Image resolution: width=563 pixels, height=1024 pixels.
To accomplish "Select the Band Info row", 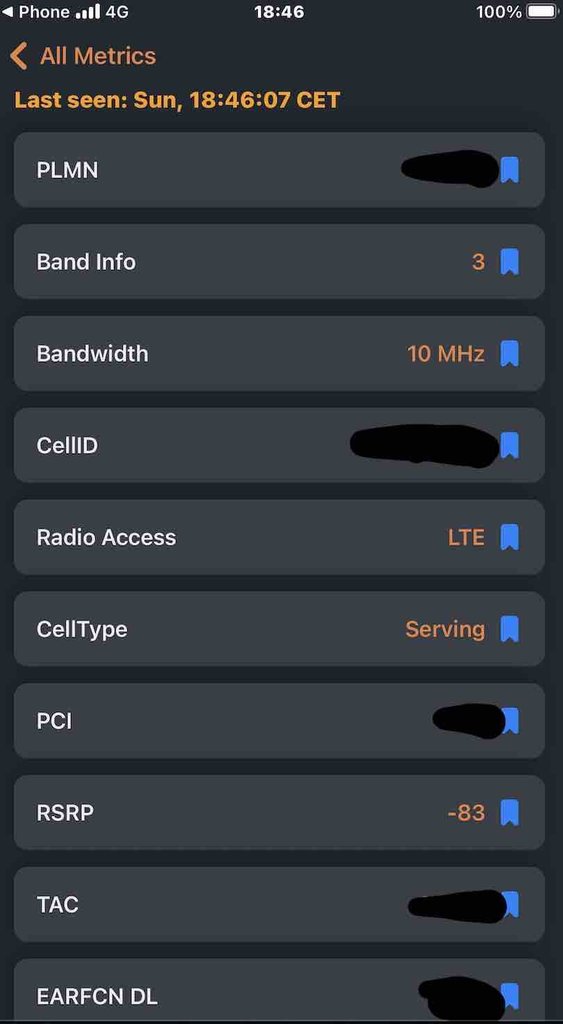I will (279, 262).
